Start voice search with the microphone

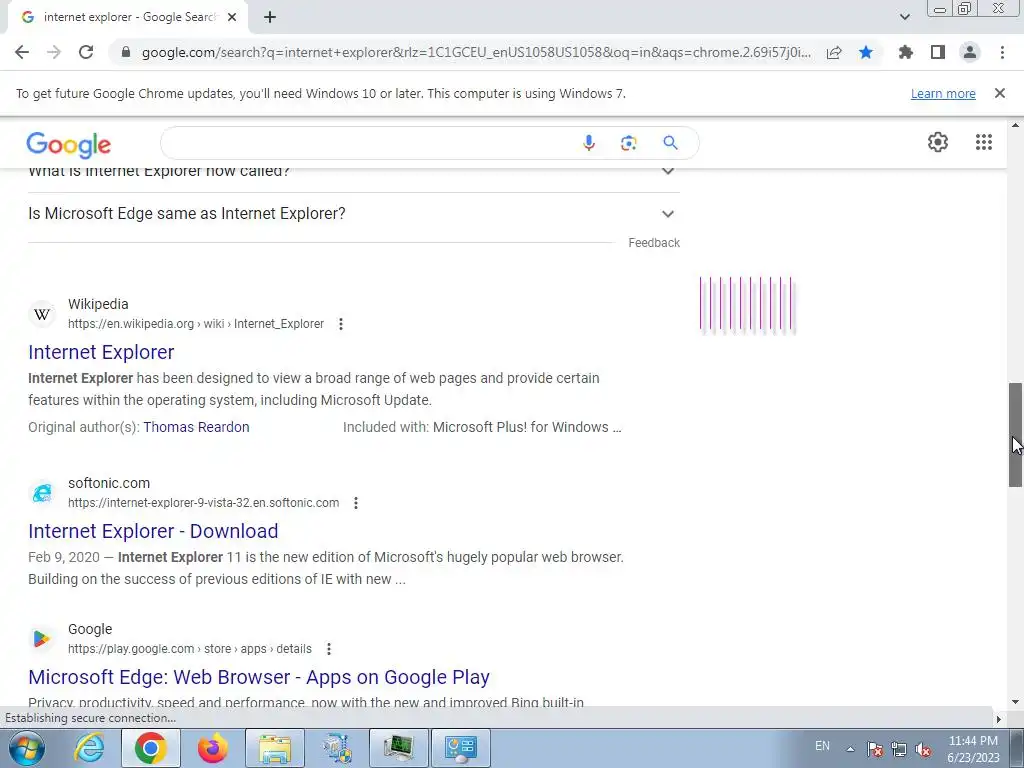tap(588, 143)
